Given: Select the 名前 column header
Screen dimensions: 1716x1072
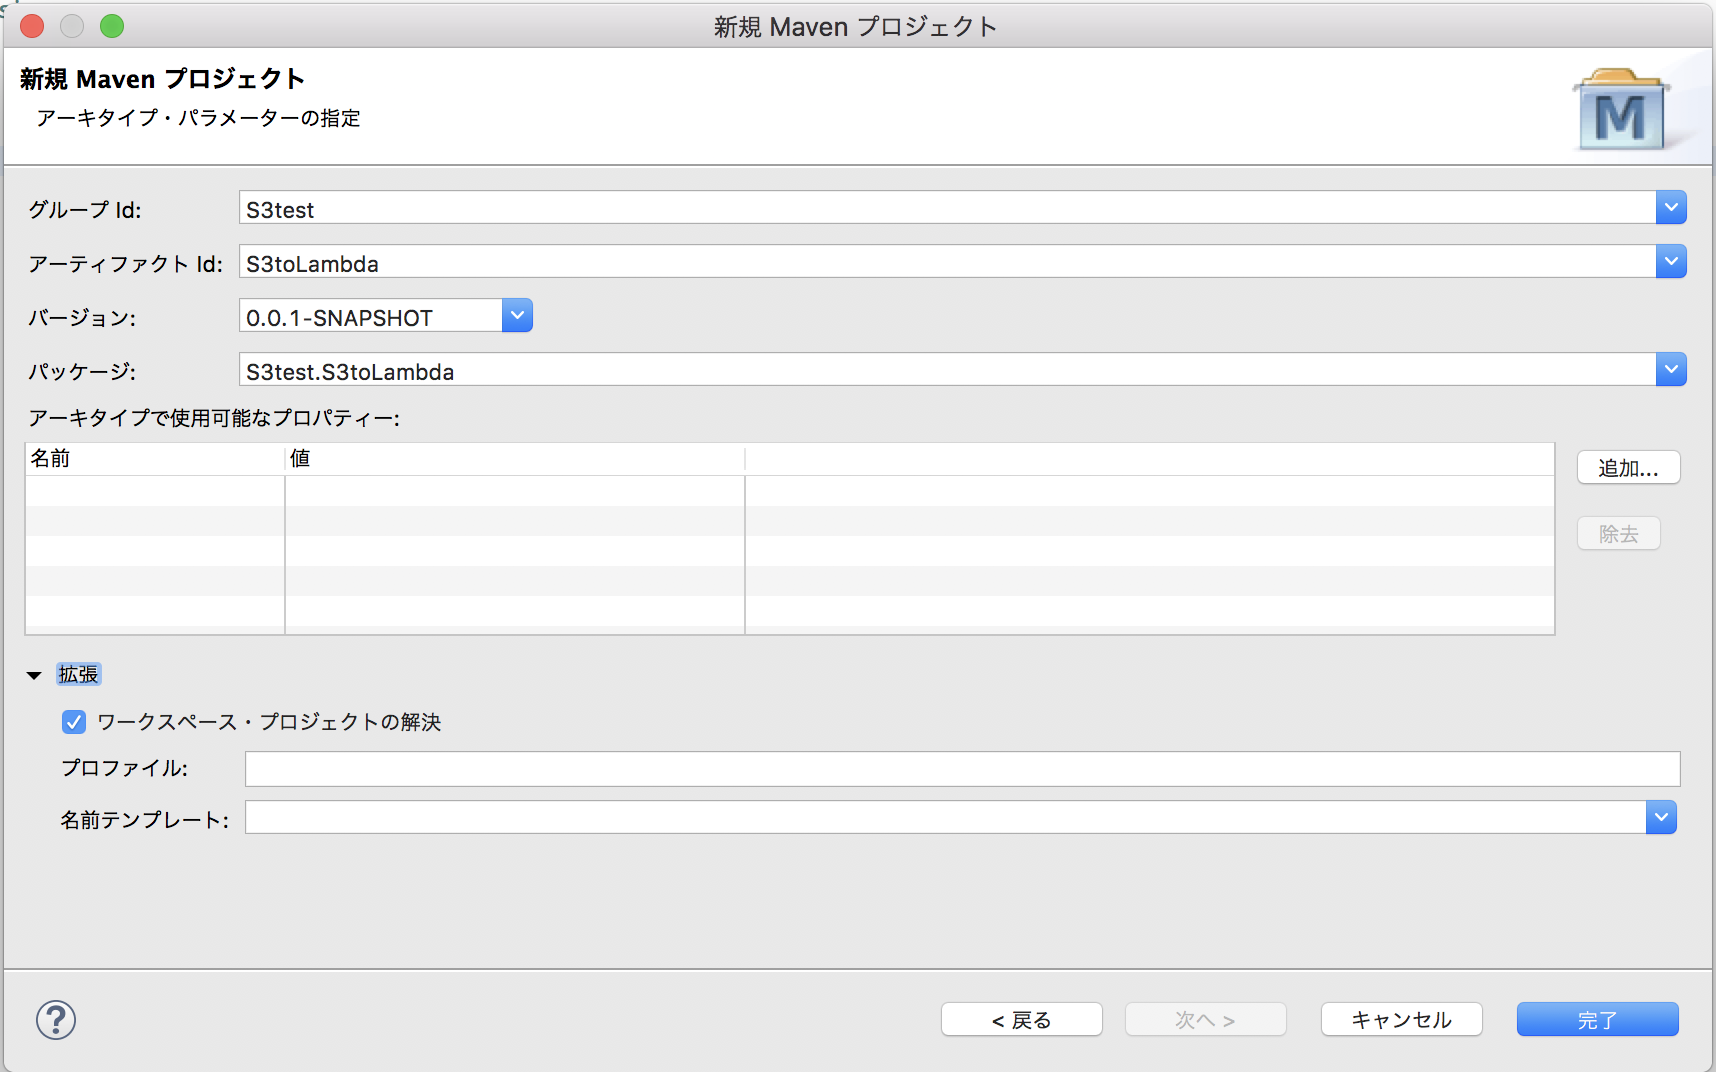Looking at the screenshot, I should [x=155, y=459].
